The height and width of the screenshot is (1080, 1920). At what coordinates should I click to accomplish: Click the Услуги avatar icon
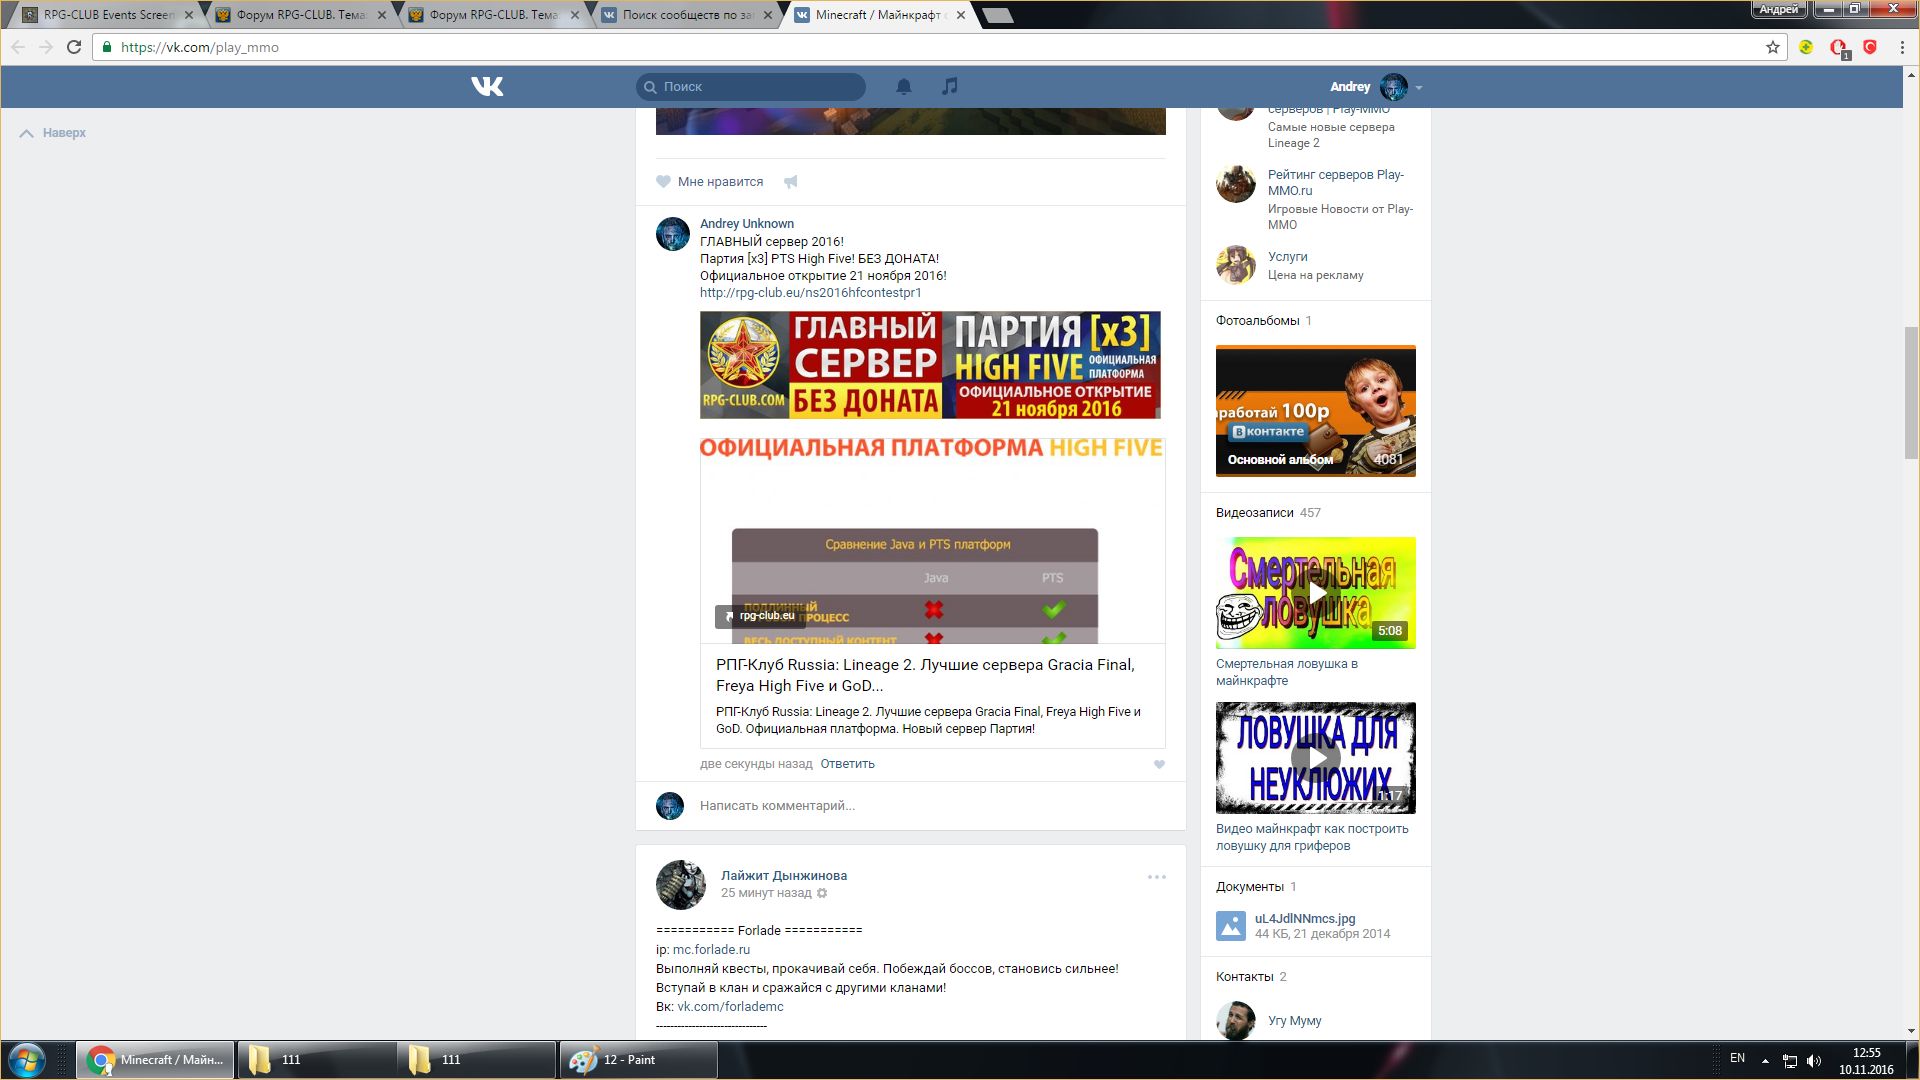[1236, 265]
